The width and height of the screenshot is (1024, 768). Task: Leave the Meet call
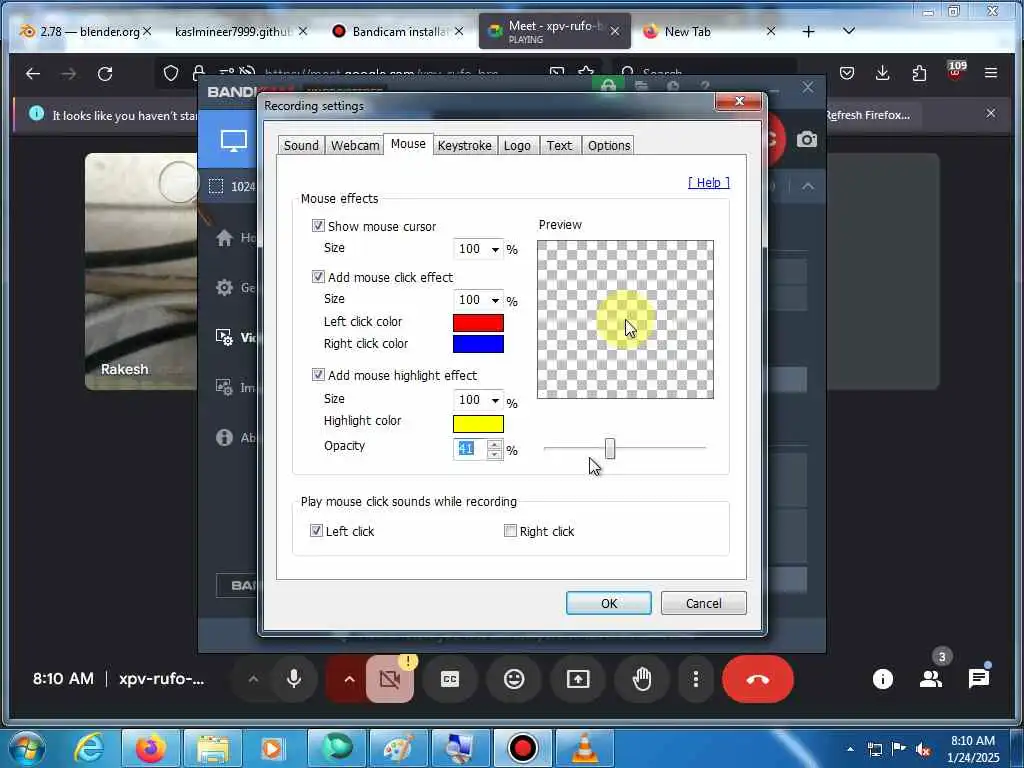pyautogui.click(x=758, y=679)
